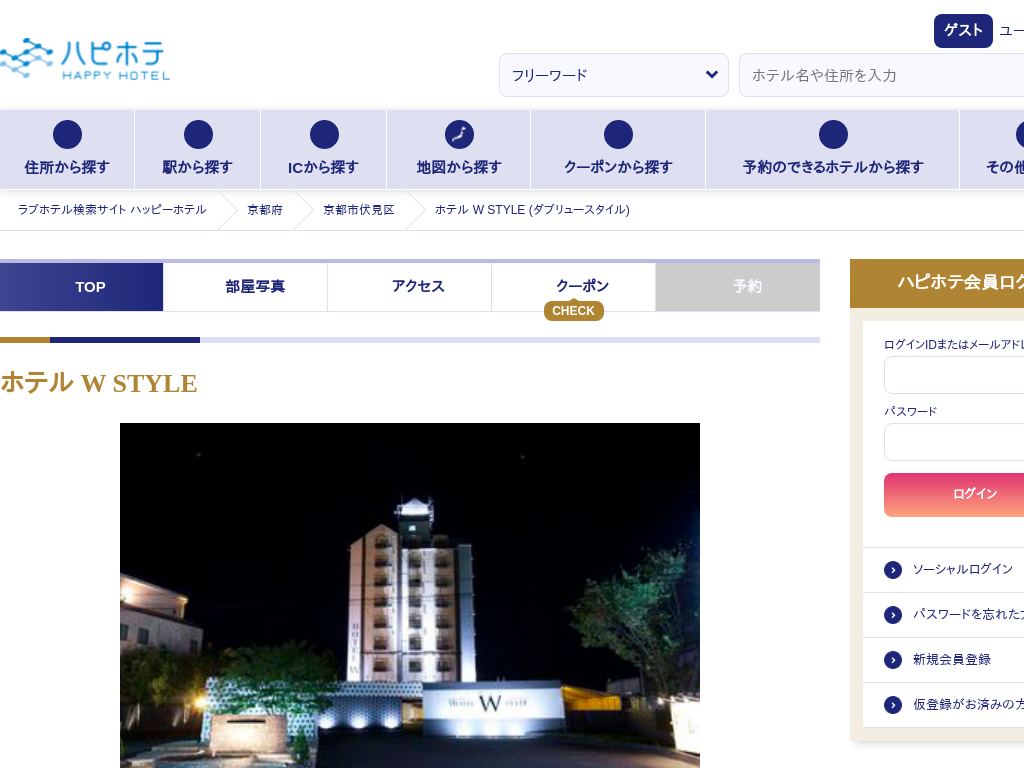Click the ICから探す circle icon

[x=324, y=135]
